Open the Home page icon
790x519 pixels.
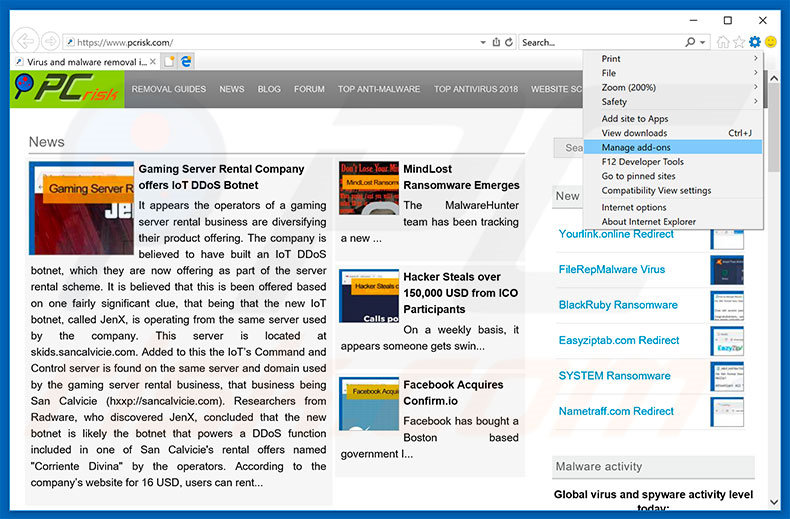coord(723,42)
